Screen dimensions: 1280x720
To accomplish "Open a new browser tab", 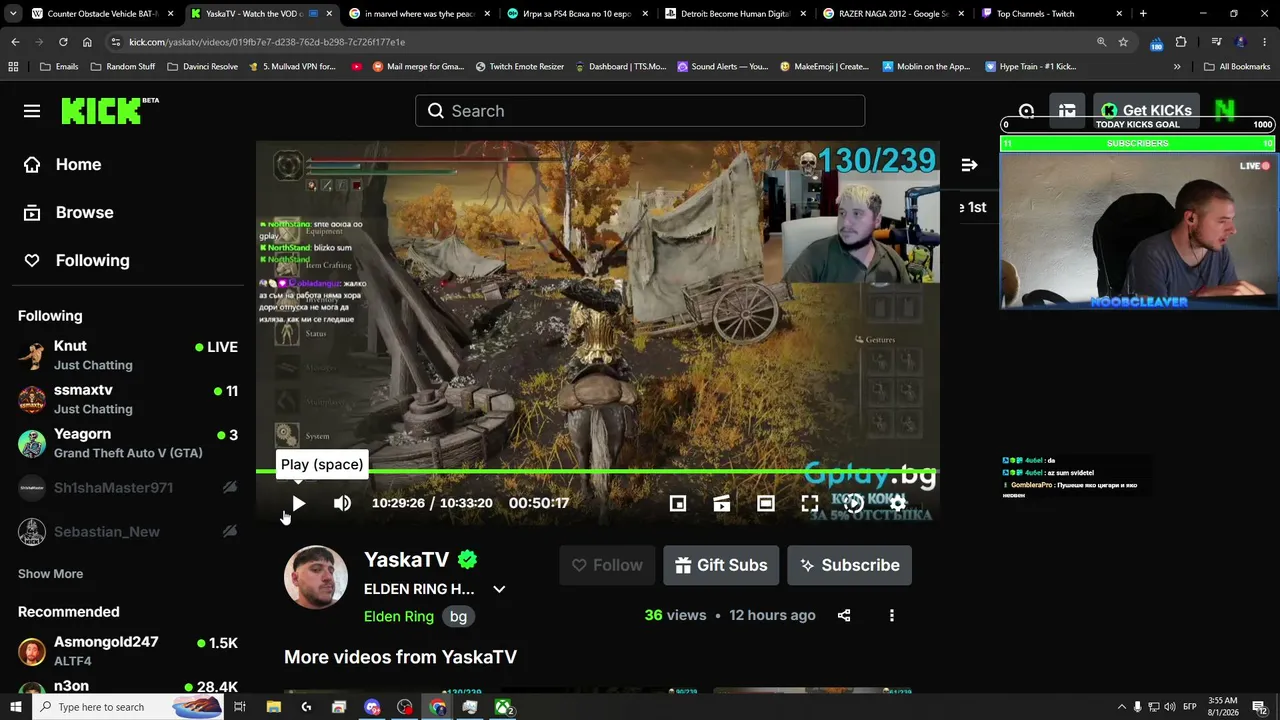I will point(1143,14).
